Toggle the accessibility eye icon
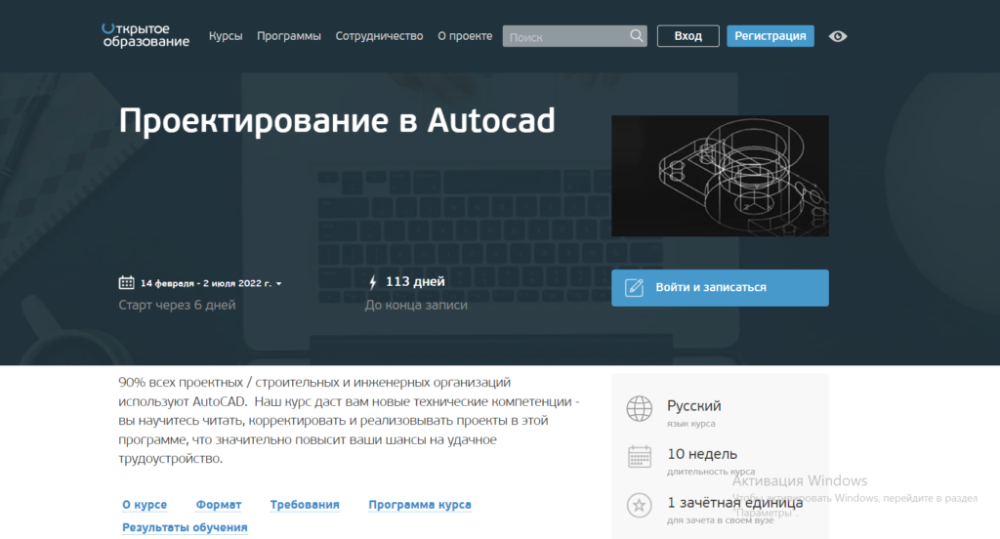This screenshot has width=1000, height=539. 838,36
